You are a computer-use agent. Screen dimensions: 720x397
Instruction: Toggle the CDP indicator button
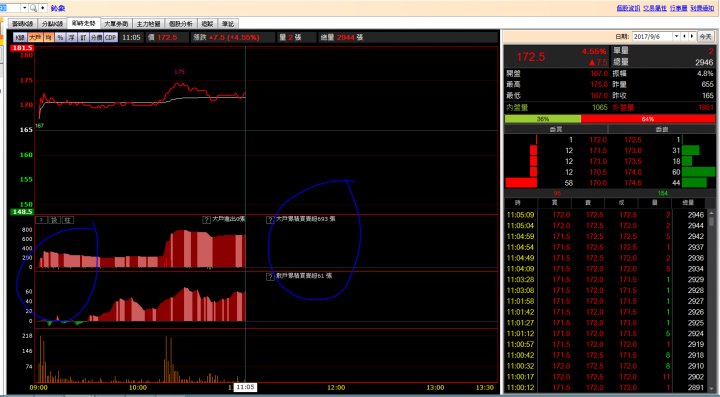111,38
